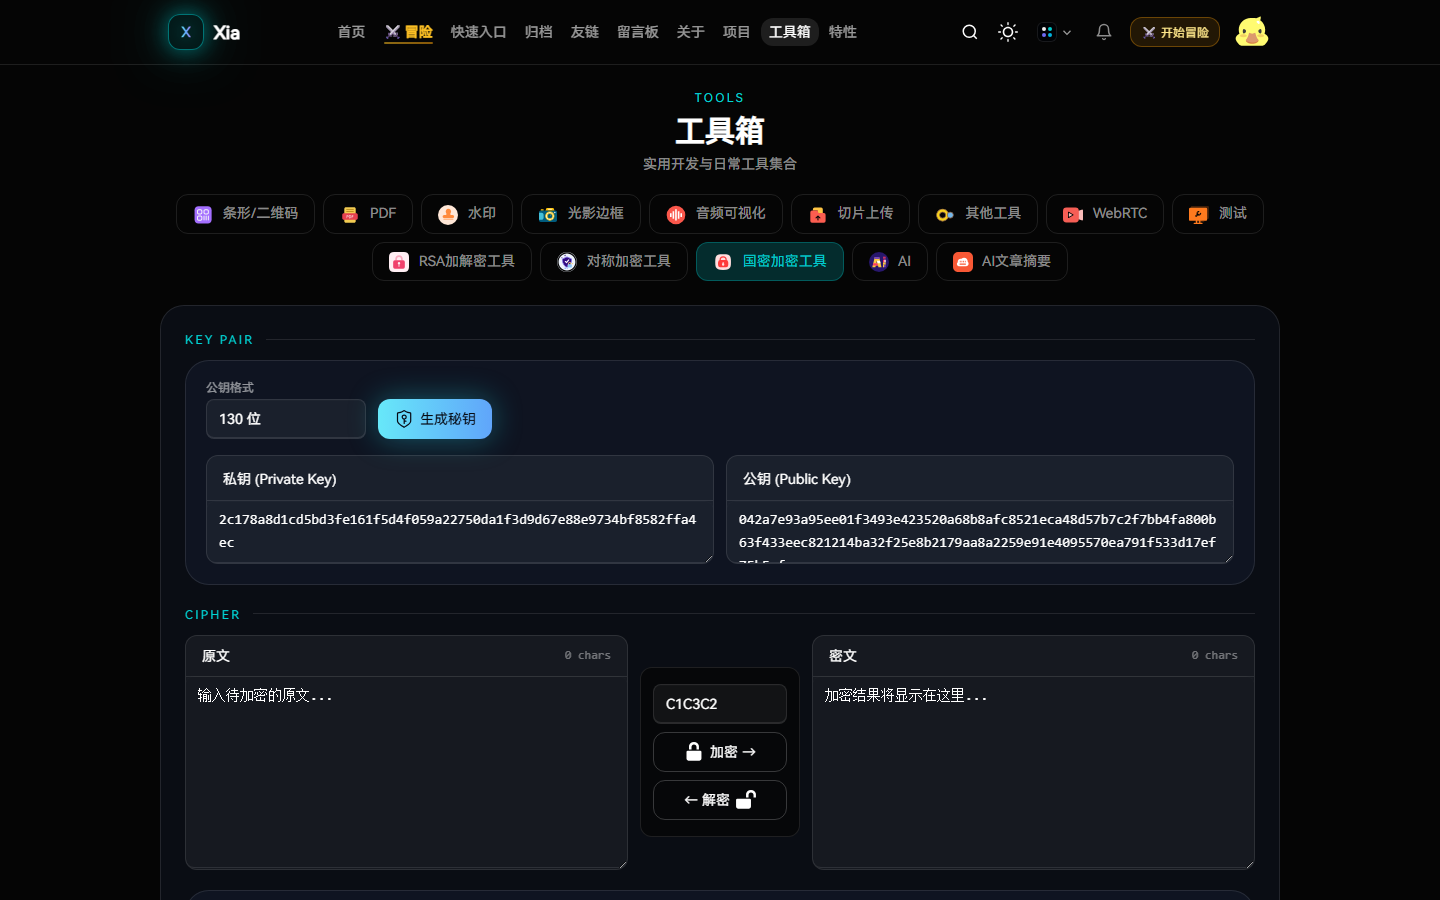Click the 密文 panel title

[843, 656]
